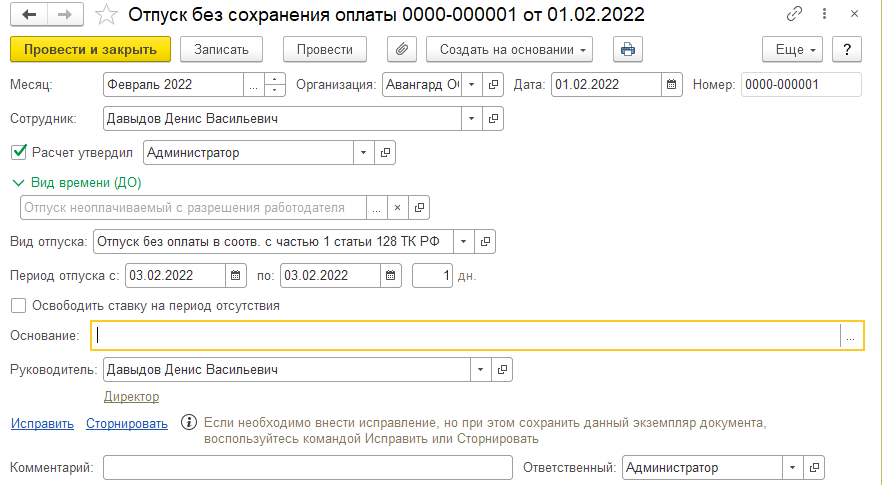Screen dimensions: 882x485
Task: Click into the Комментарий text field
Action: [x=306, y=468]
